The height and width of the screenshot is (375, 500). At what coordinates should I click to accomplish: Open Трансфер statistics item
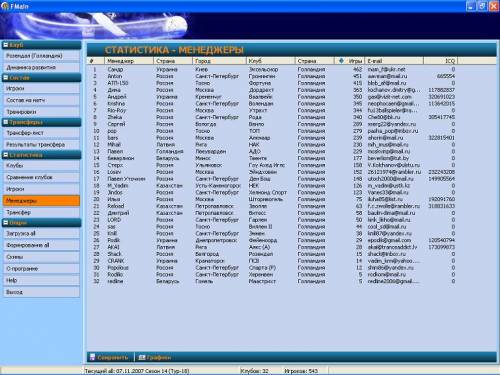tap(41, 212)
